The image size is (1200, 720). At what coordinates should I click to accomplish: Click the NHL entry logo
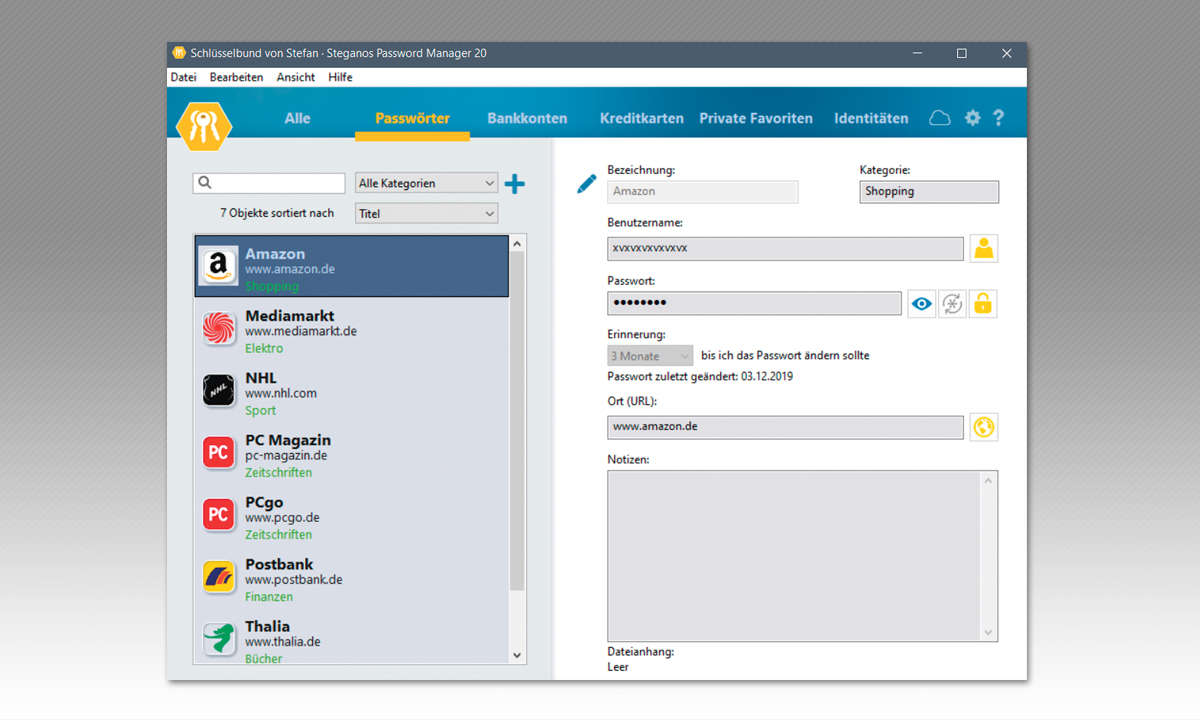click(219, 390)
